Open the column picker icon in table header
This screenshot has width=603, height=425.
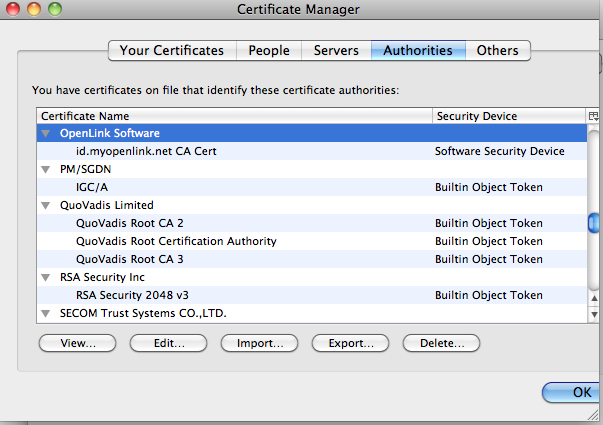(x=593, y=116)
